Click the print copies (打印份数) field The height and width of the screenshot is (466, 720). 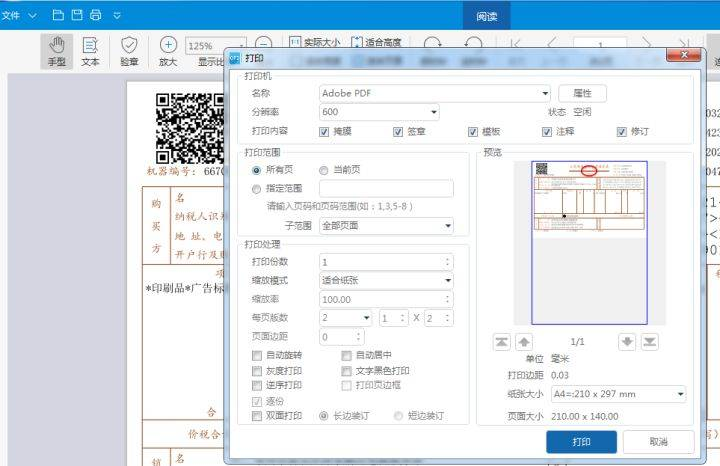point(386,262)
